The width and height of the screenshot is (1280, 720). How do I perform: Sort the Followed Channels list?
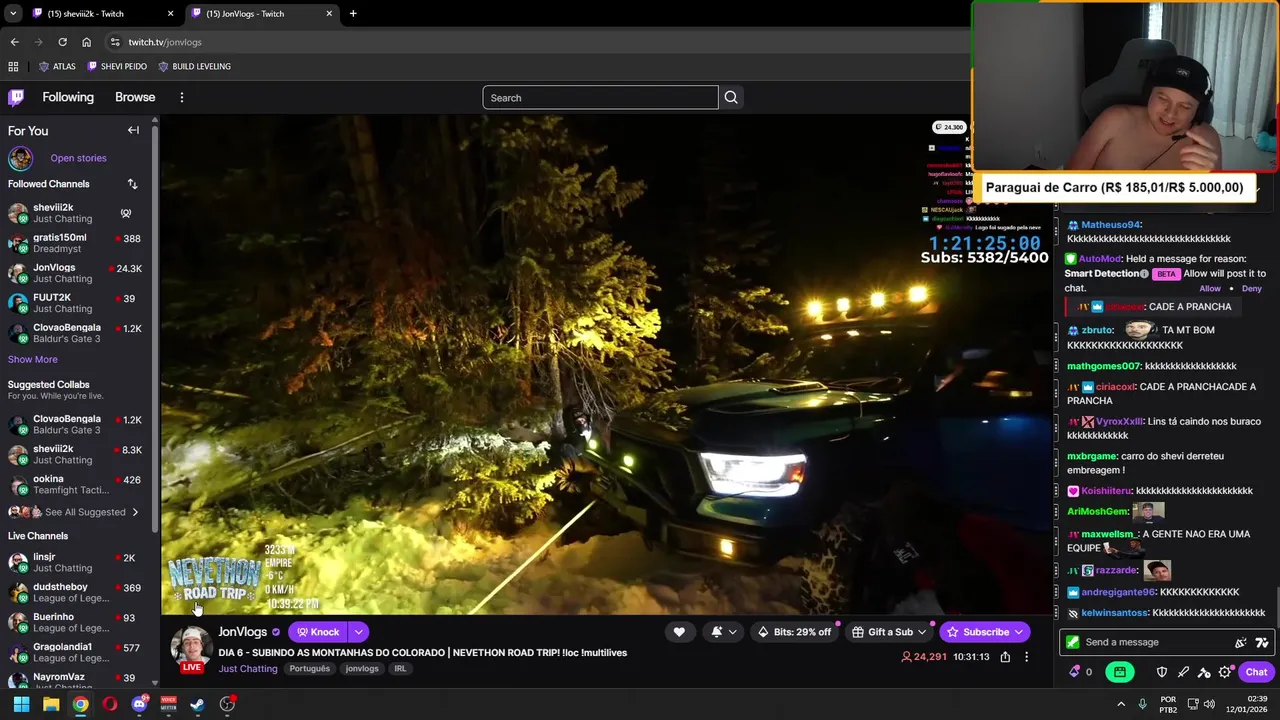(x=132, y=184)
